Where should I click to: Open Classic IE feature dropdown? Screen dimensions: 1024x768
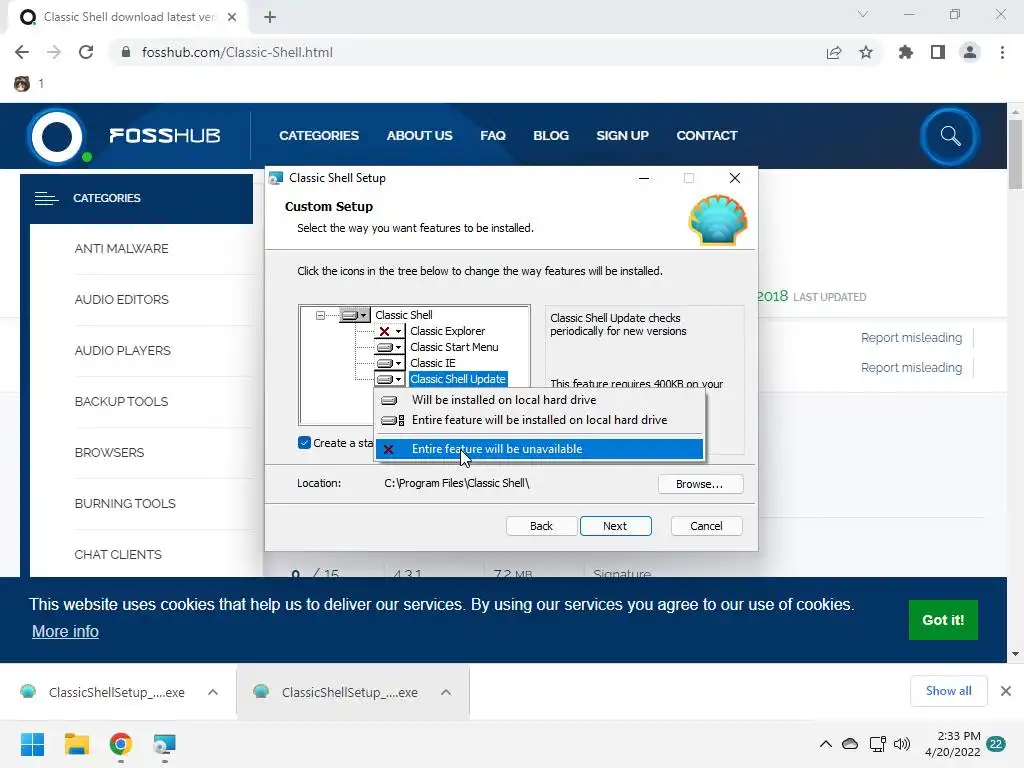(389, 363)
